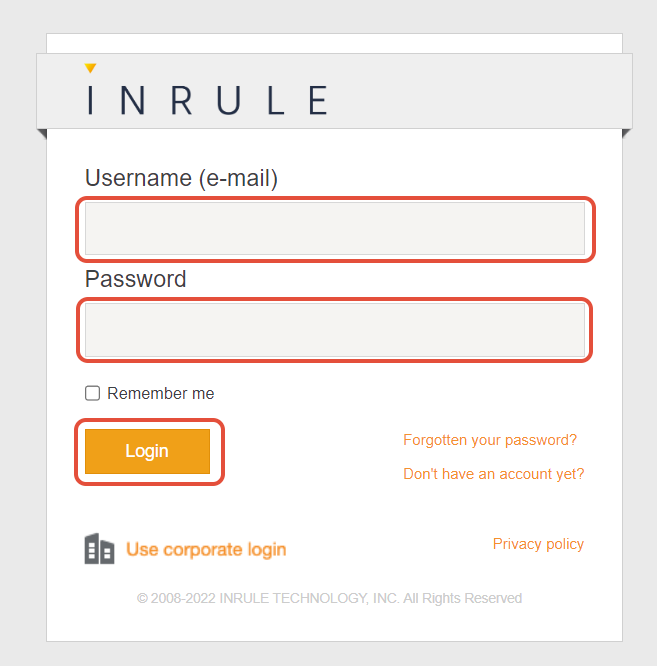Open the Privacy policy link

tap(538, 544)
